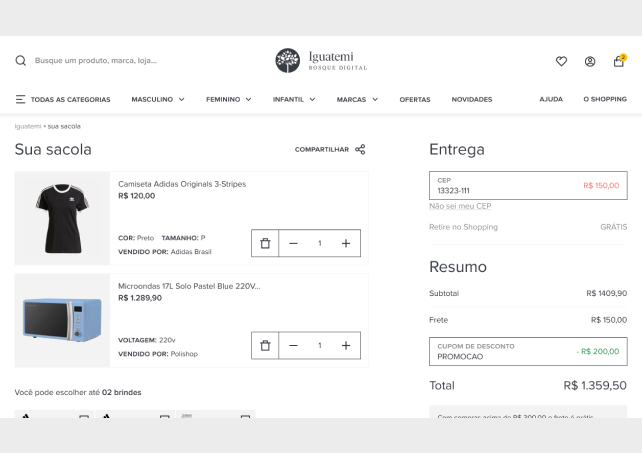Click the Iguatemi breadcrumb link
The width and height of the screenshot is (642, 453).
(x=27, y=126)
